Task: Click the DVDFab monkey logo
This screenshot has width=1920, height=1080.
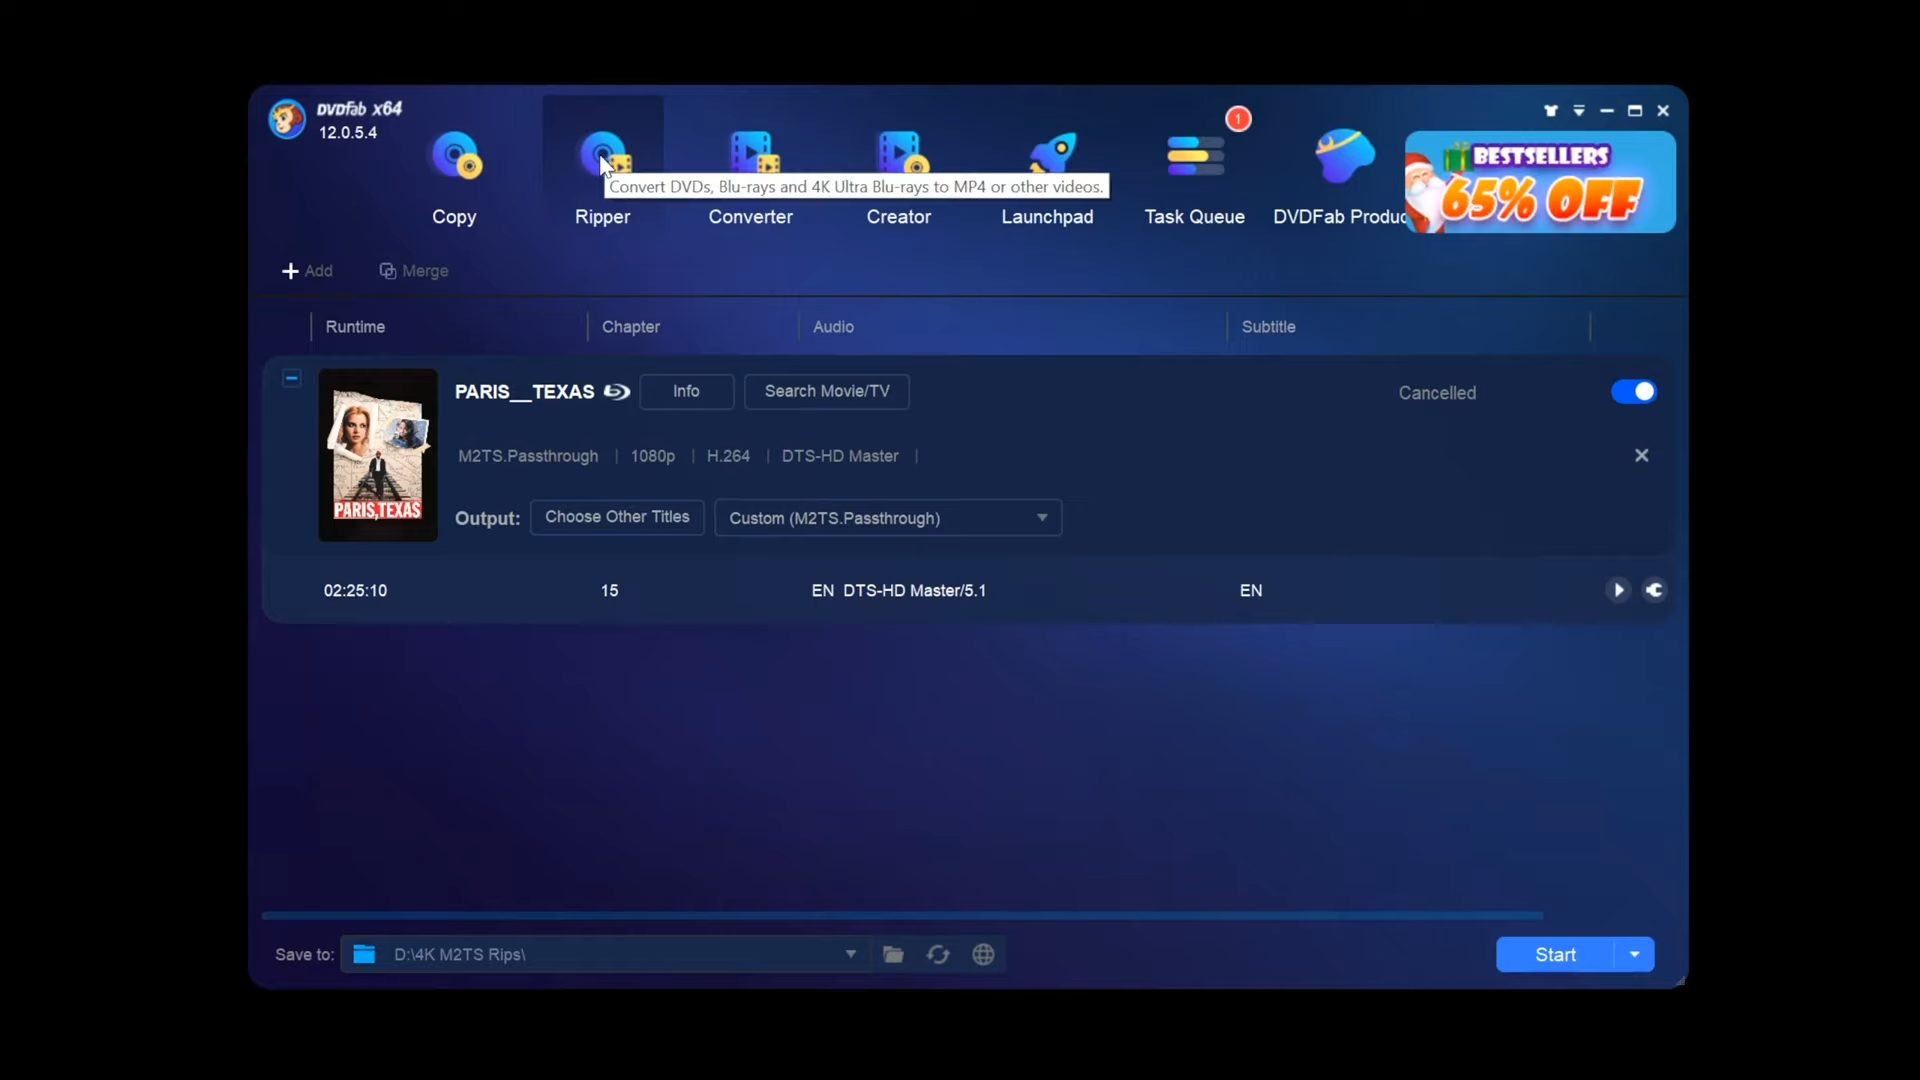Action: pyautogui.click(x=287, y=119)
